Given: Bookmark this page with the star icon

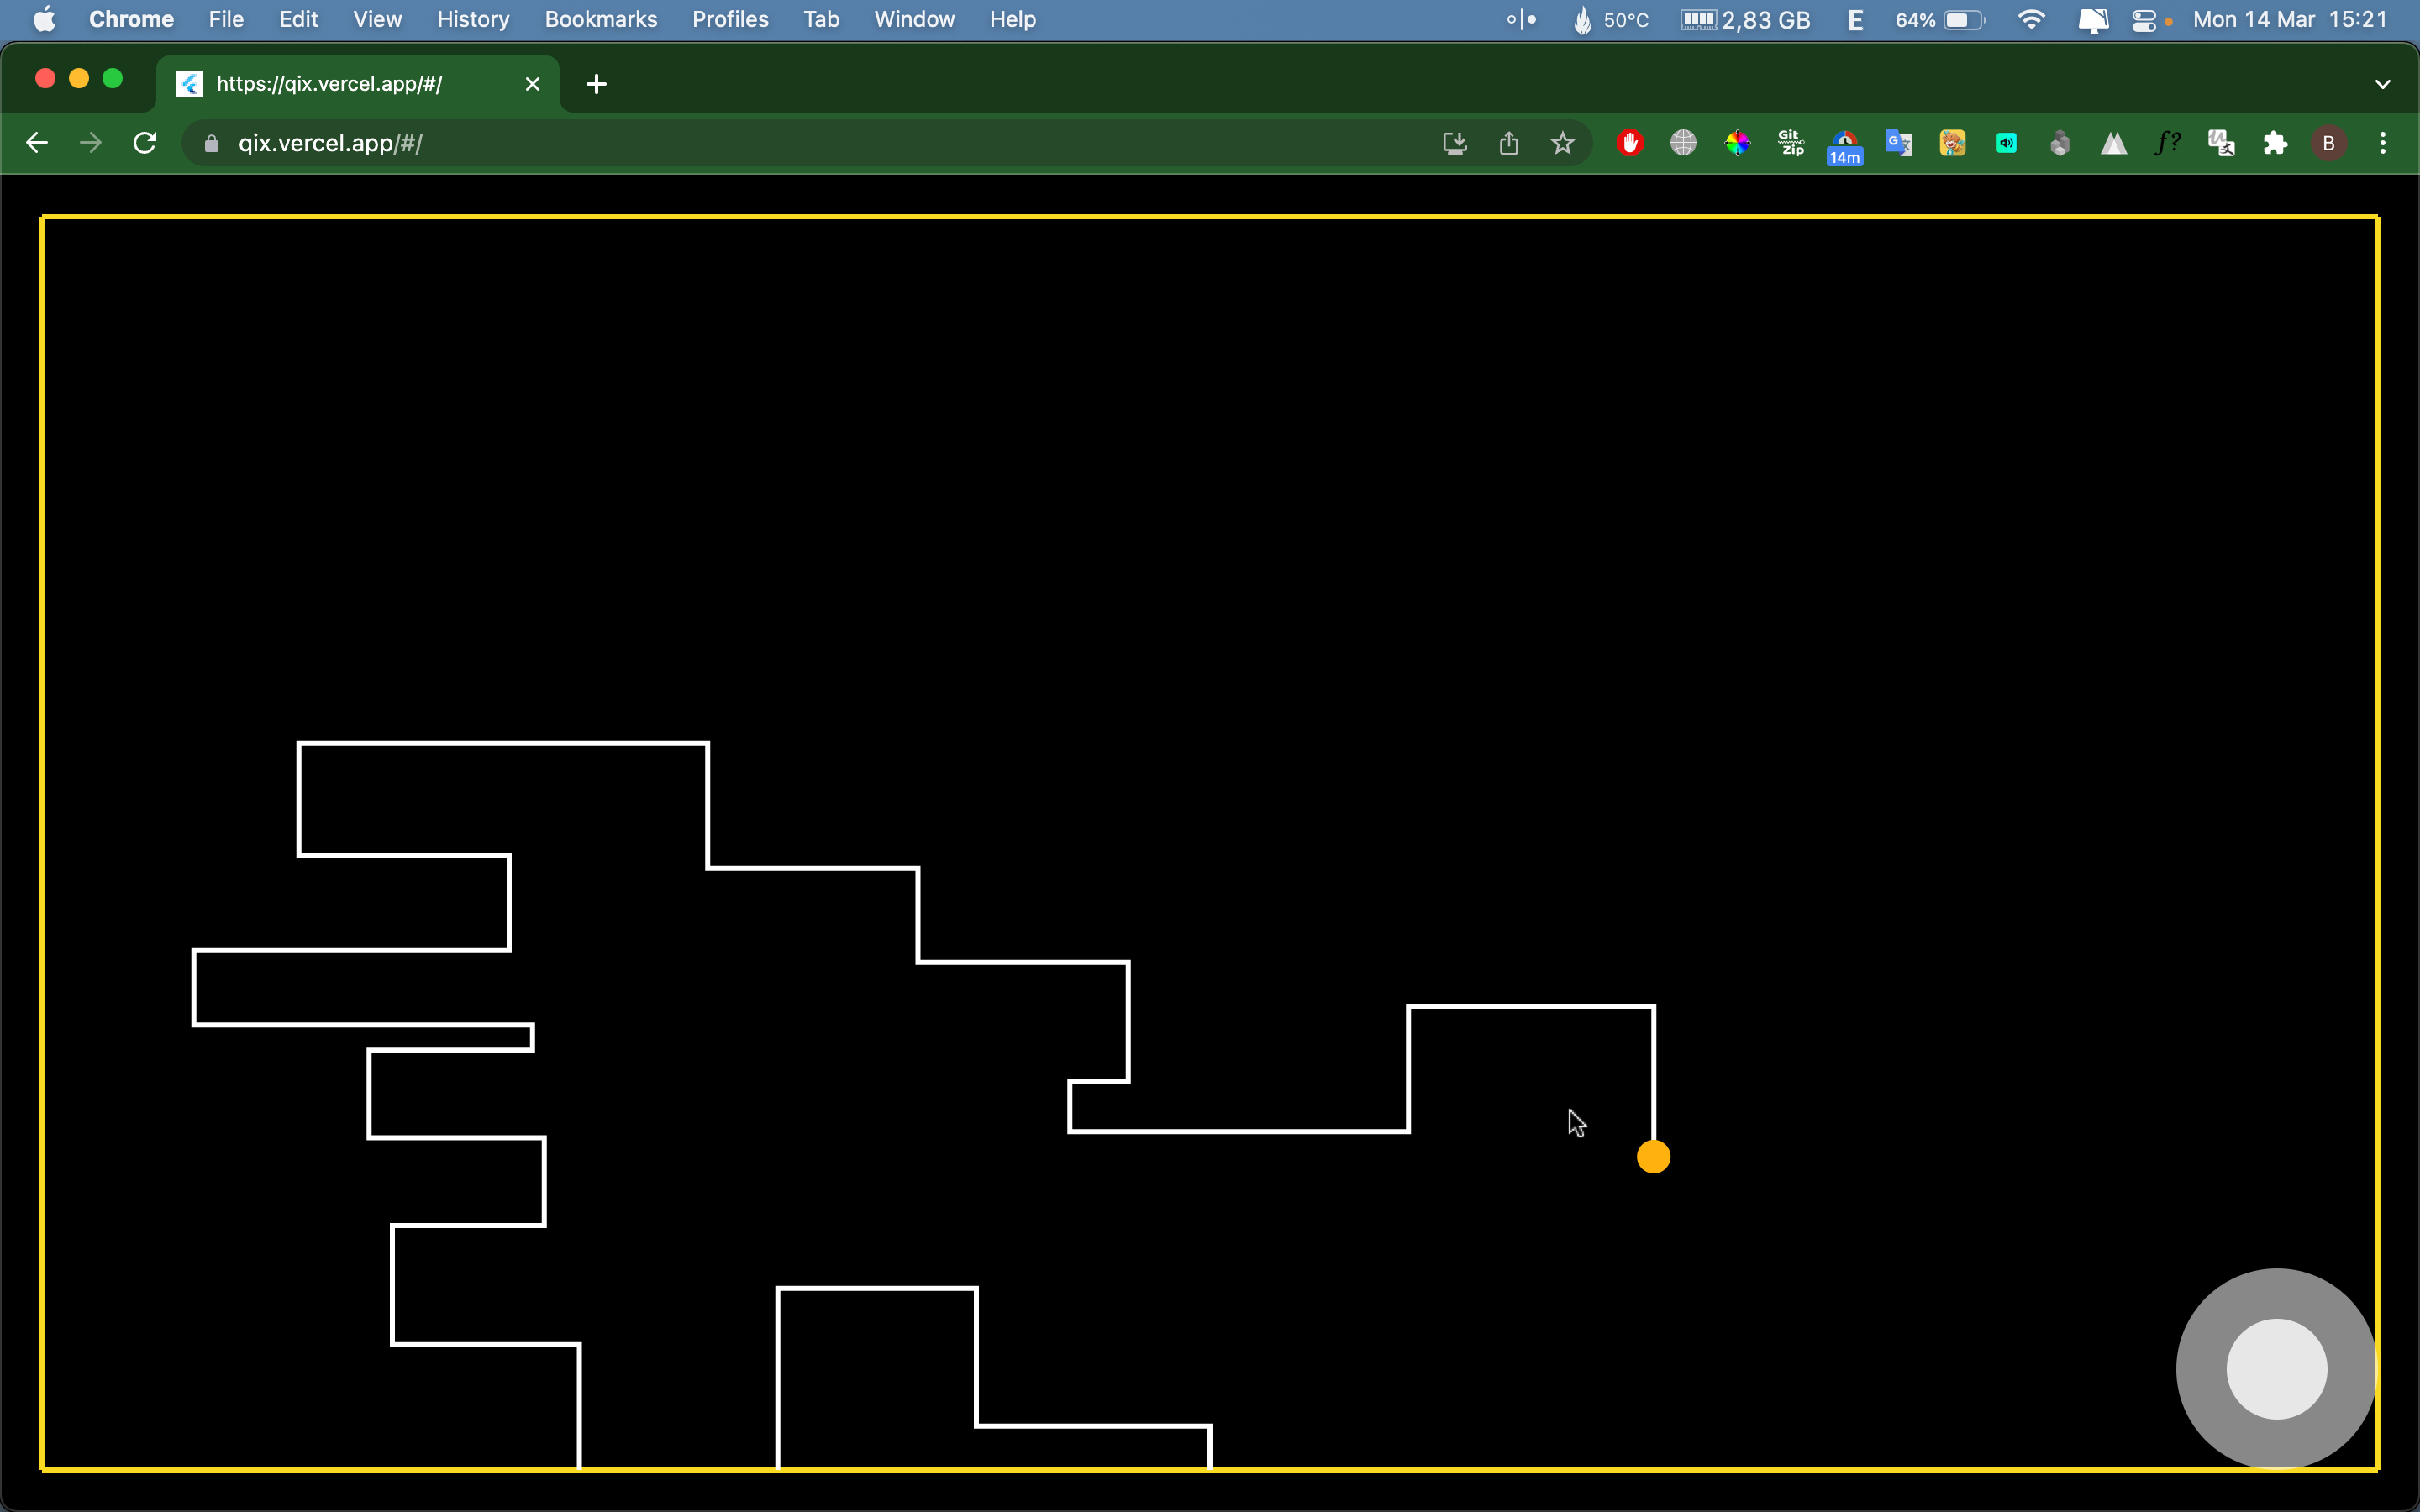Looking at the screenshot, I should pyautogui.click(x=1562, y=143).
